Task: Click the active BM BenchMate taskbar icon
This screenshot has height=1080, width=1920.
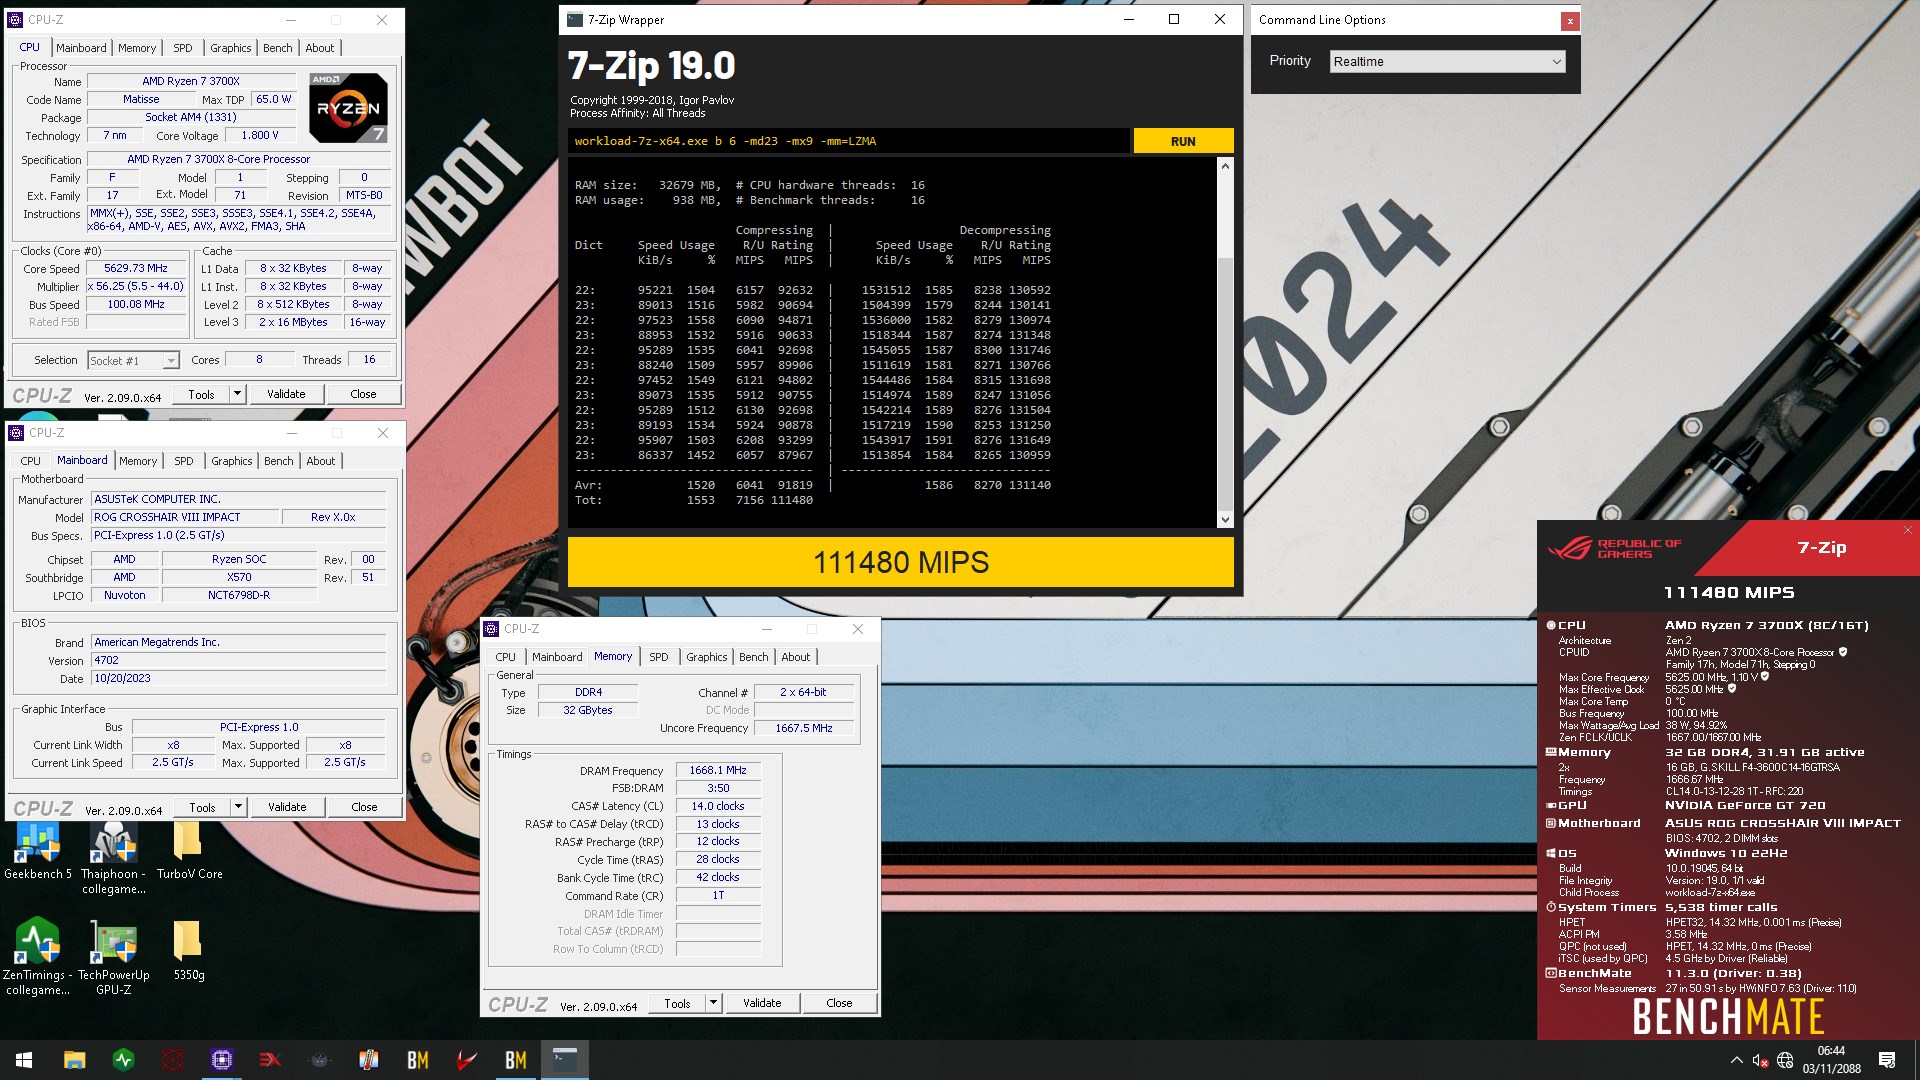Action: [515, 1060]
